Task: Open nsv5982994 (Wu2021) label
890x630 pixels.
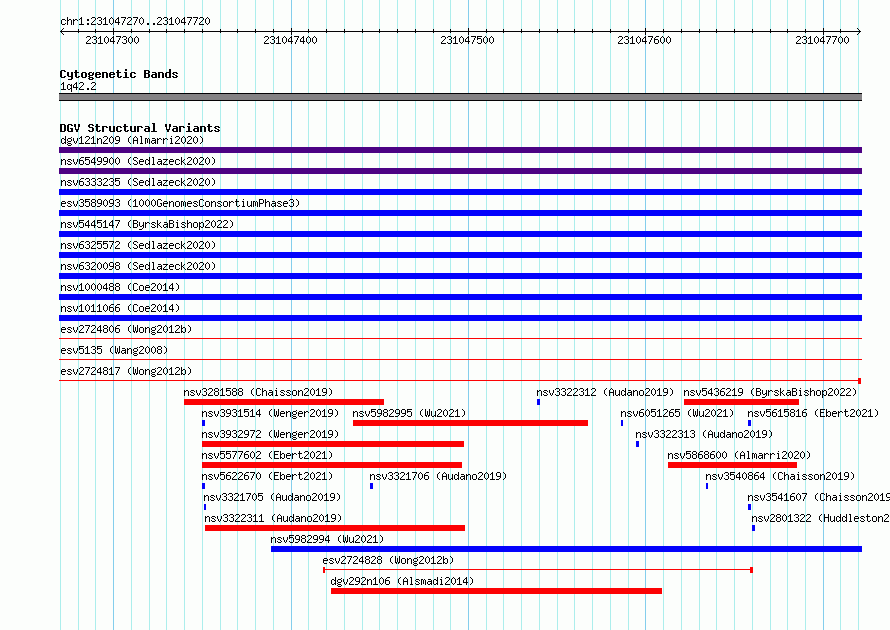Action: [x=327, y=539]
